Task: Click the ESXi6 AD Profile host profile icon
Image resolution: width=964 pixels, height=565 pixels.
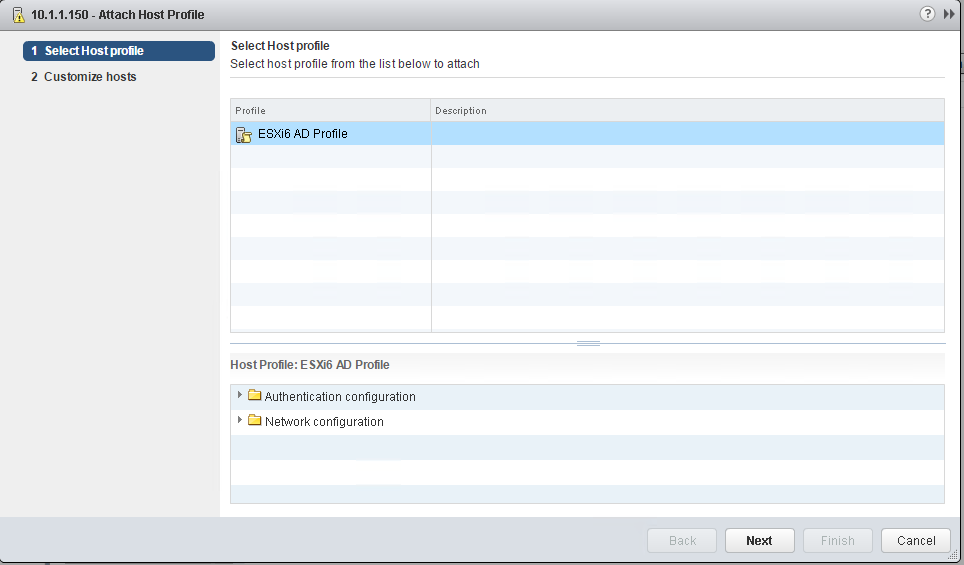Action: point(243,134)
